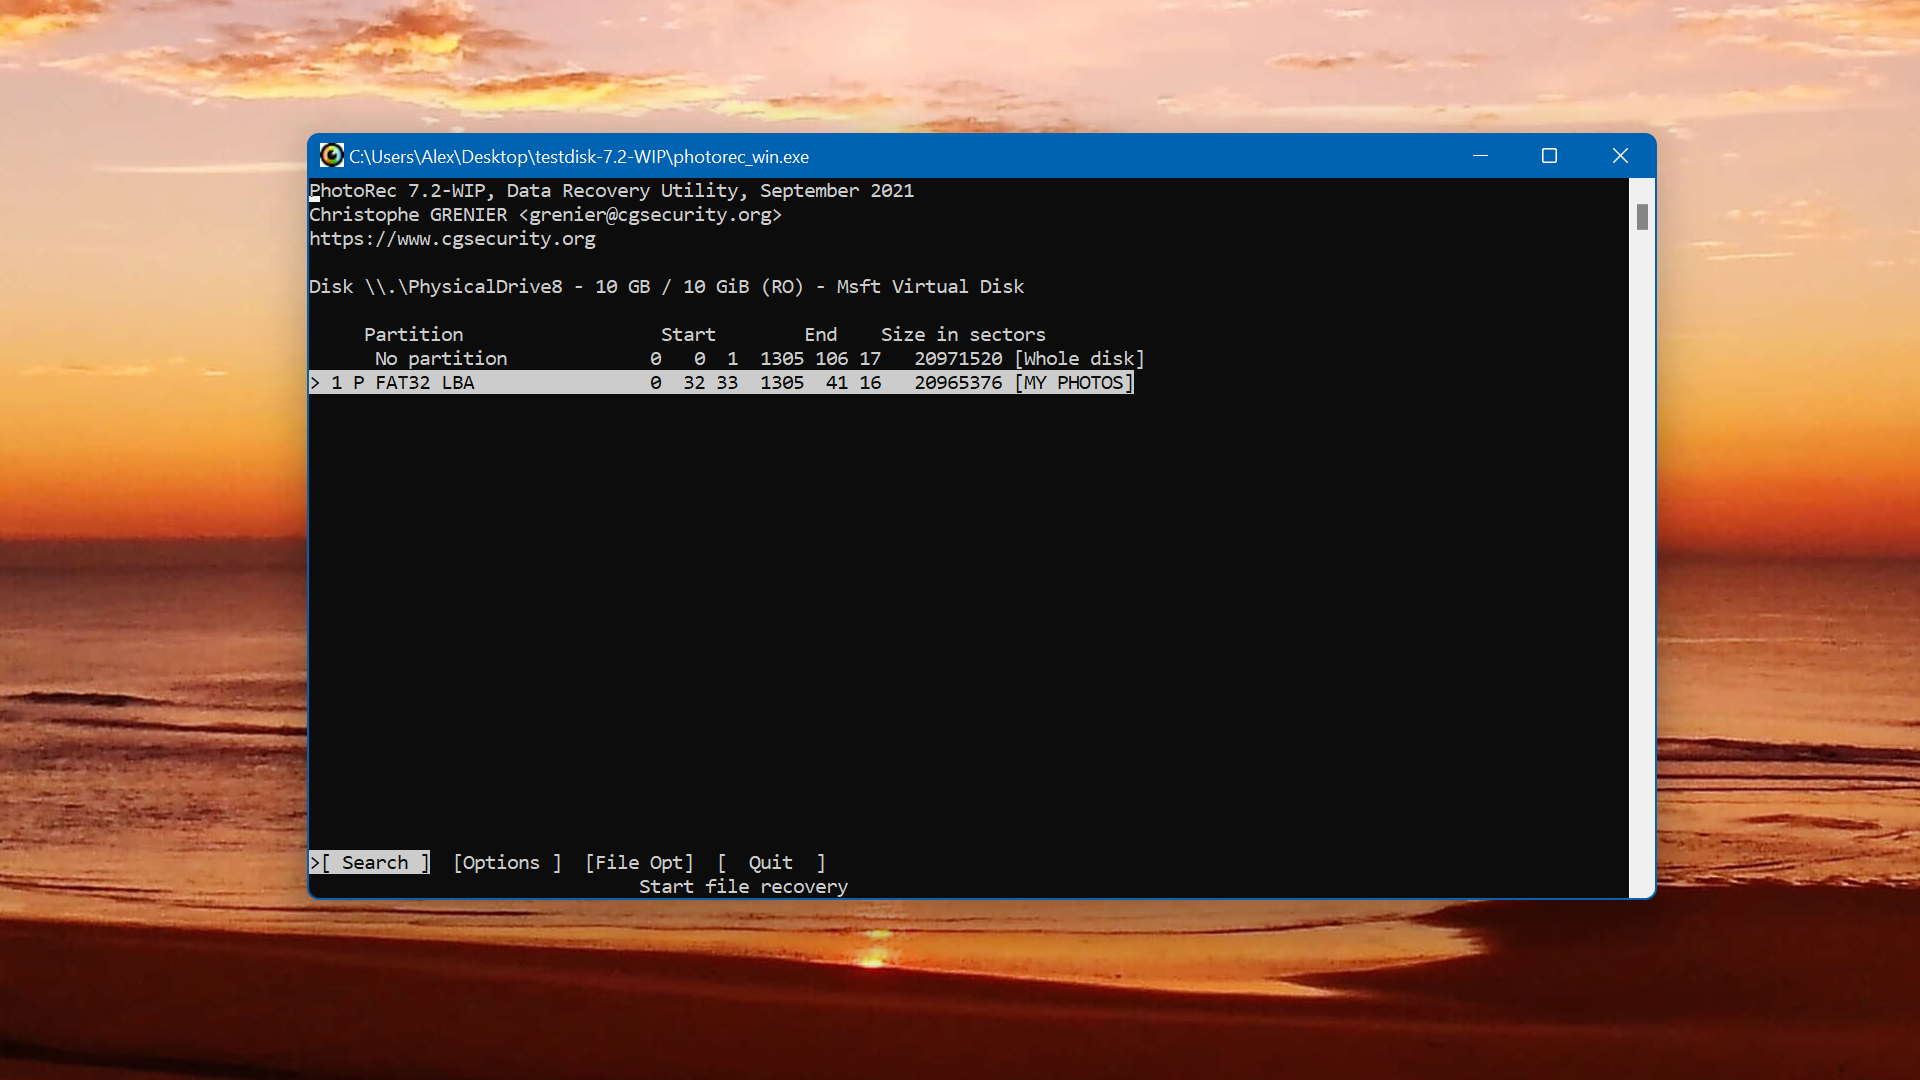This screenshot has height=1080, width=1920.
Task: Click the 'Start' column header
Action: [x=688, y=335]
